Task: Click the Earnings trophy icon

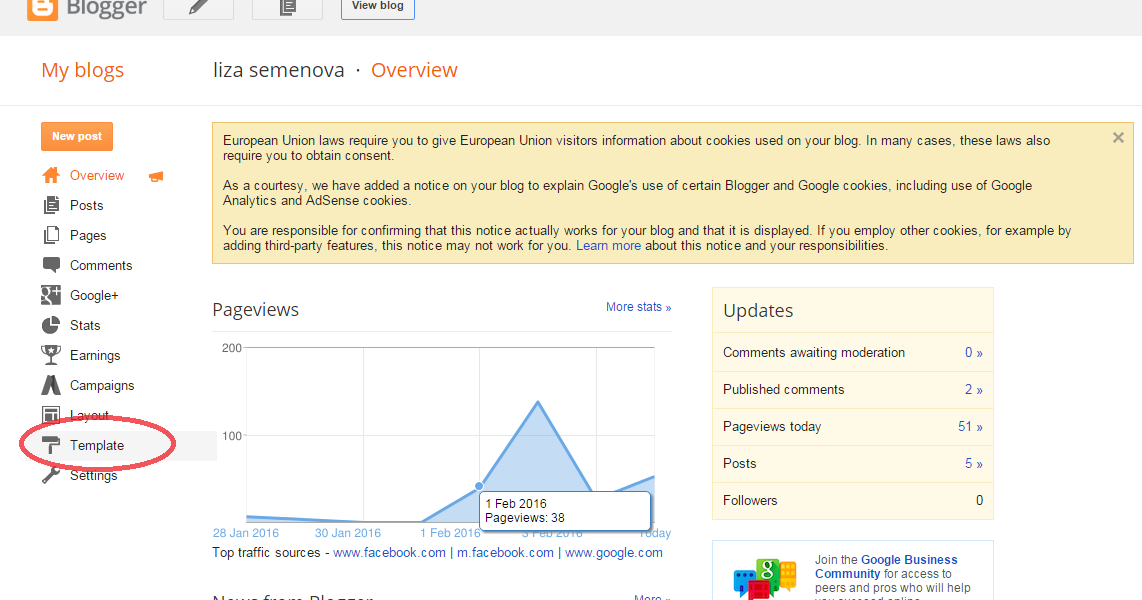Action: click(x=51, y=355)
